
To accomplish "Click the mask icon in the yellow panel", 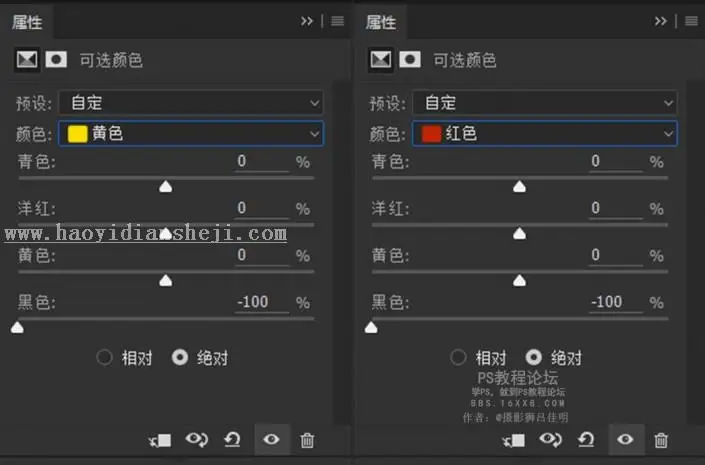I will tap(56, 59).
